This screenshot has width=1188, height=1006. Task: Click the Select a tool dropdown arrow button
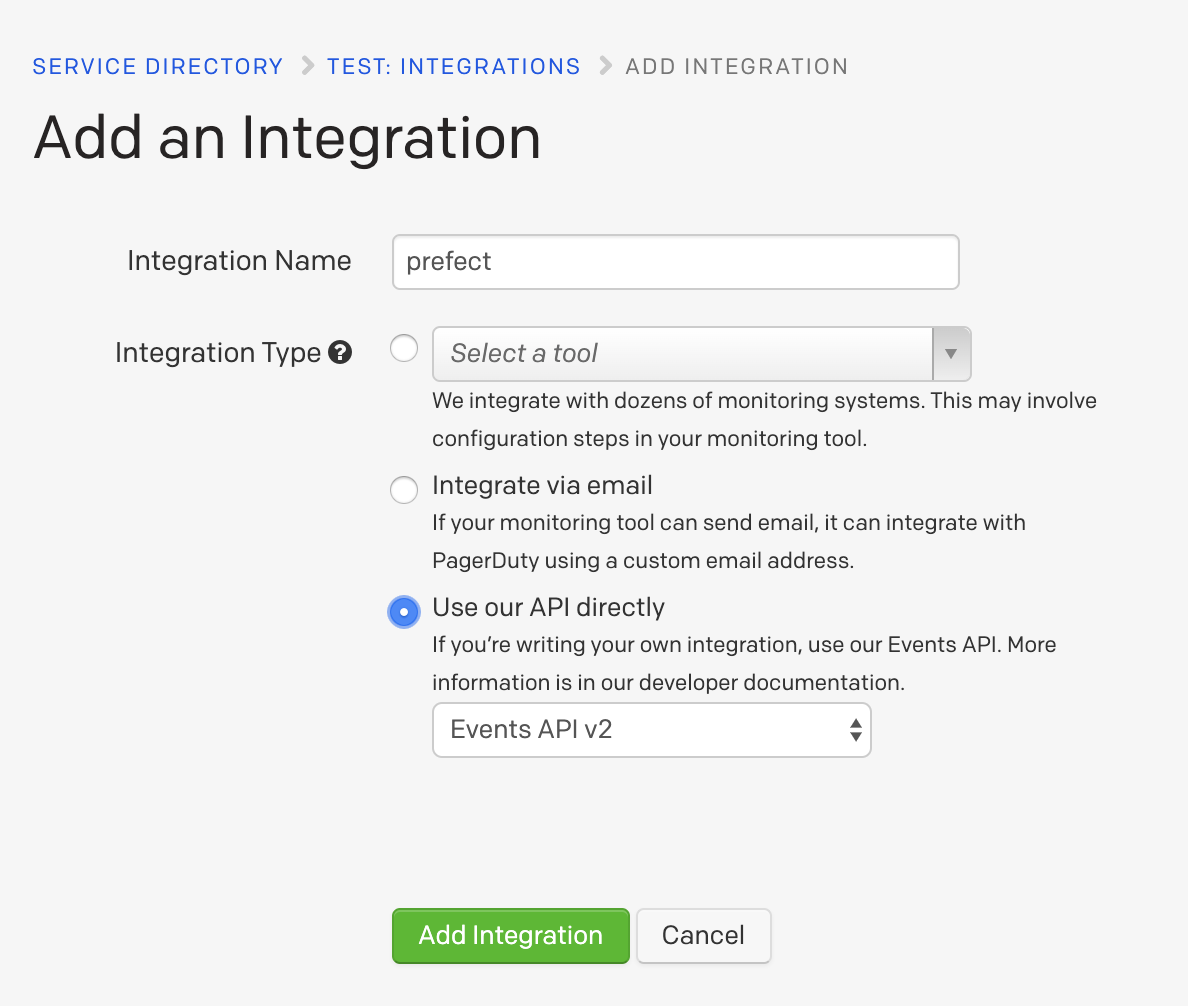[x=951, y=354]
